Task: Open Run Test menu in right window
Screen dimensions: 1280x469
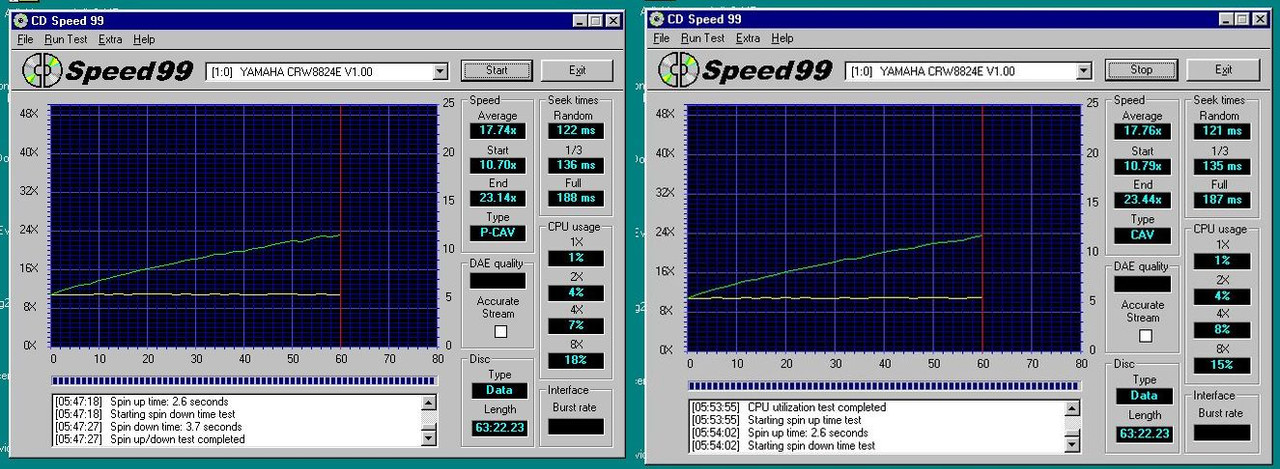Action: click(702, 38)
